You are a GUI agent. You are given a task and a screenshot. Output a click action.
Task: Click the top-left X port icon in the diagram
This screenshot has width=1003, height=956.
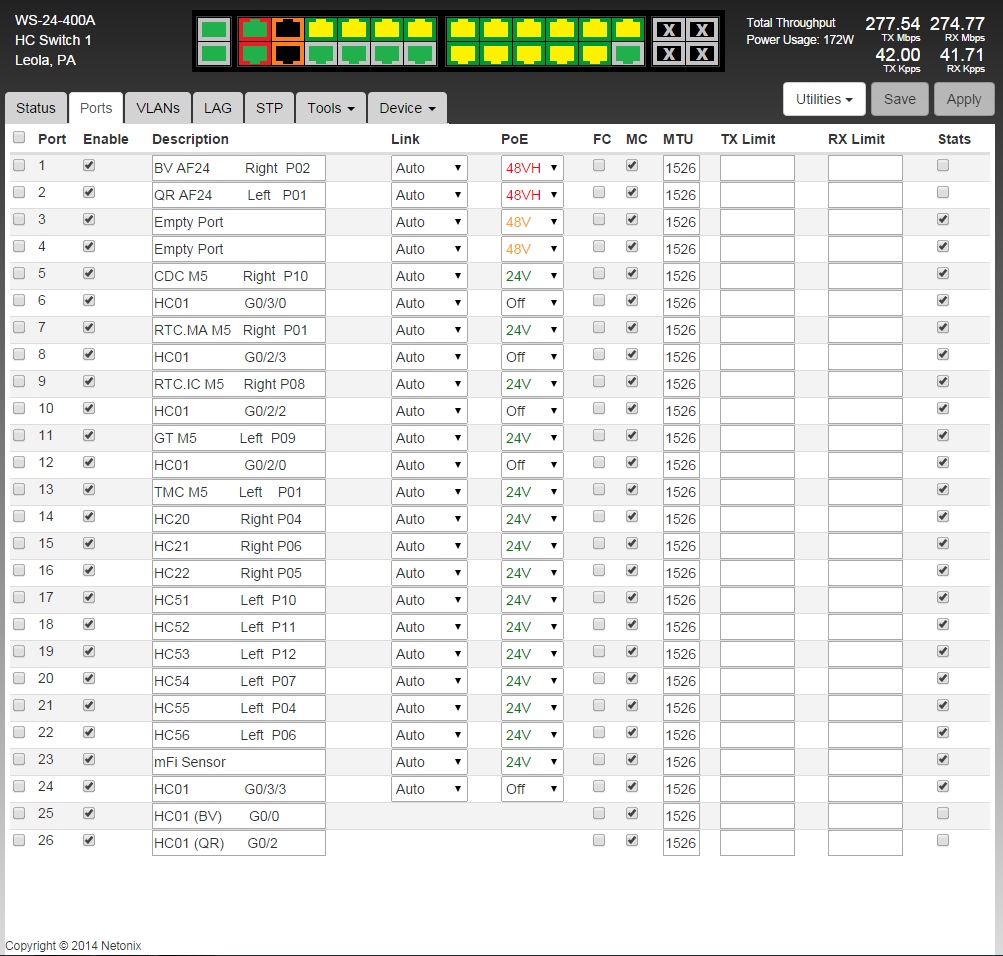click(669, 29)
